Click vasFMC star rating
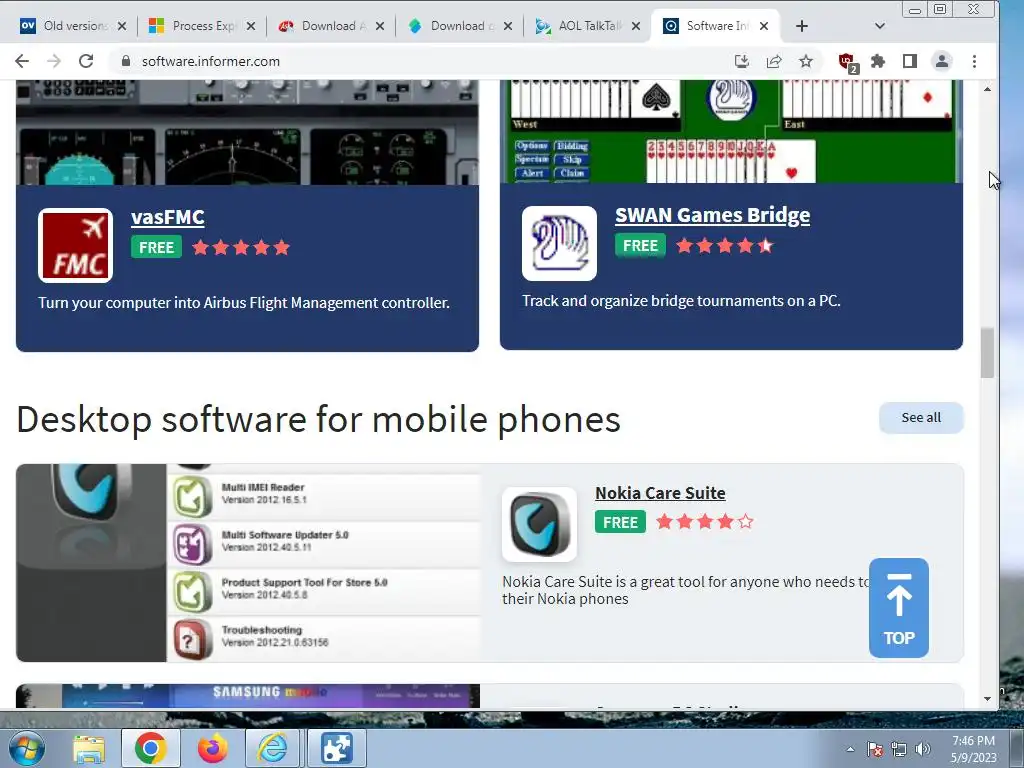Screen dimensions: 1024x768 241,248
